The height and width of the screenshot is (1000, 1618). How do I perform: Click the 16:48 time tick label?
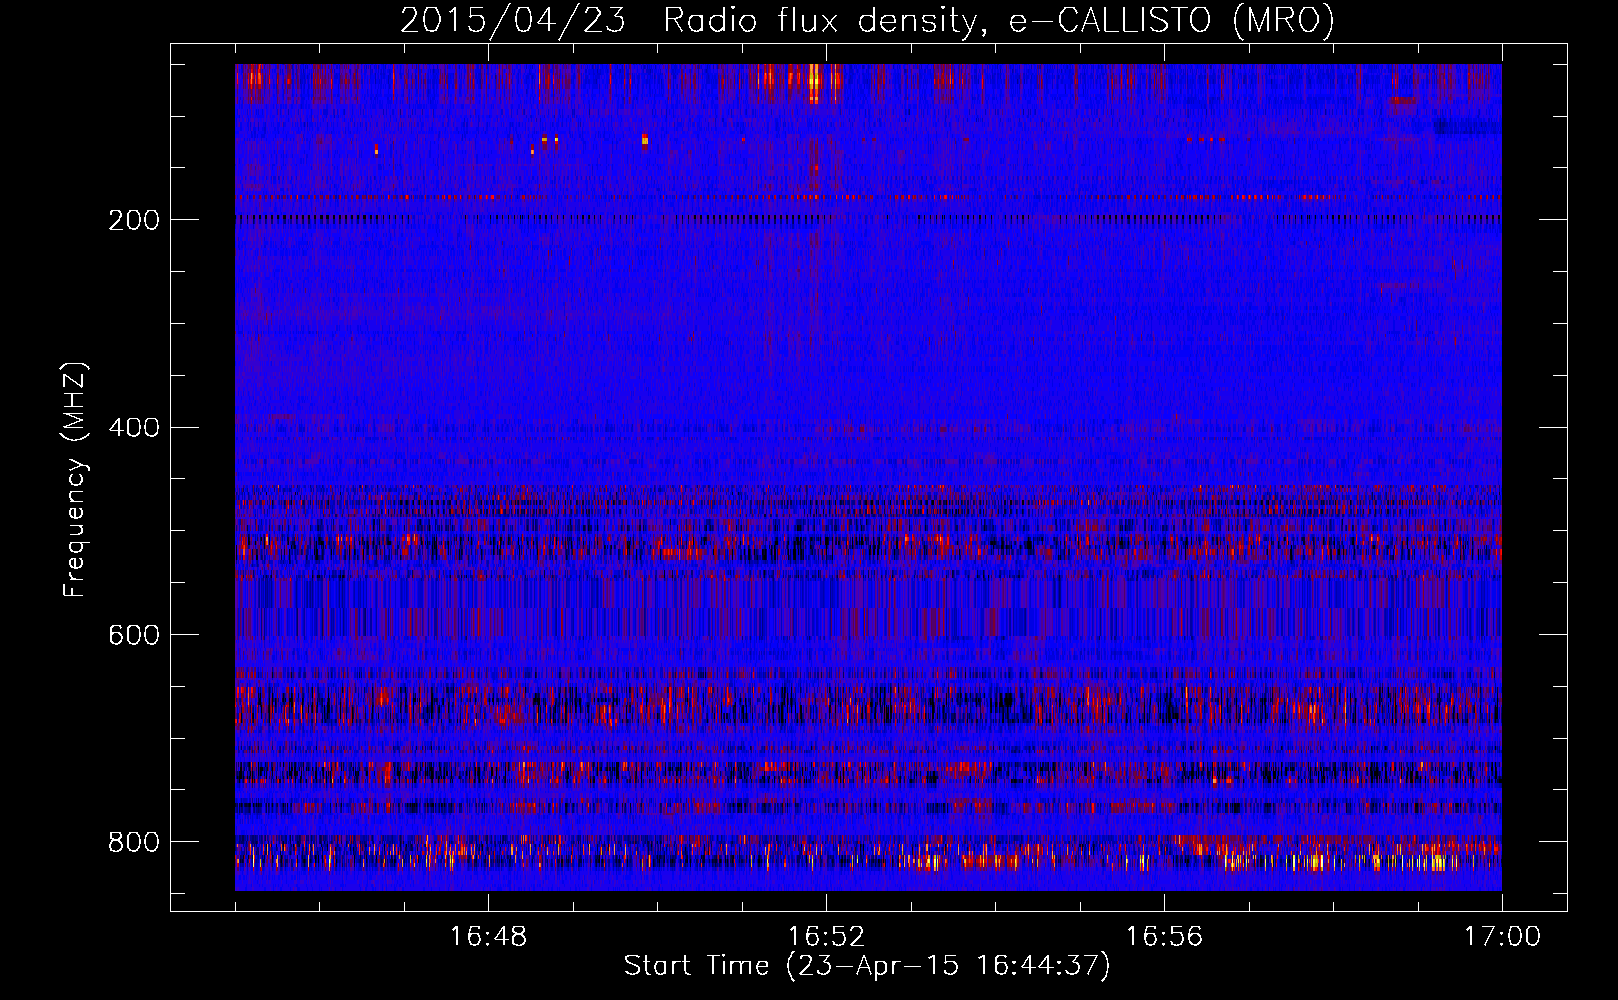(x=488, y=937)
